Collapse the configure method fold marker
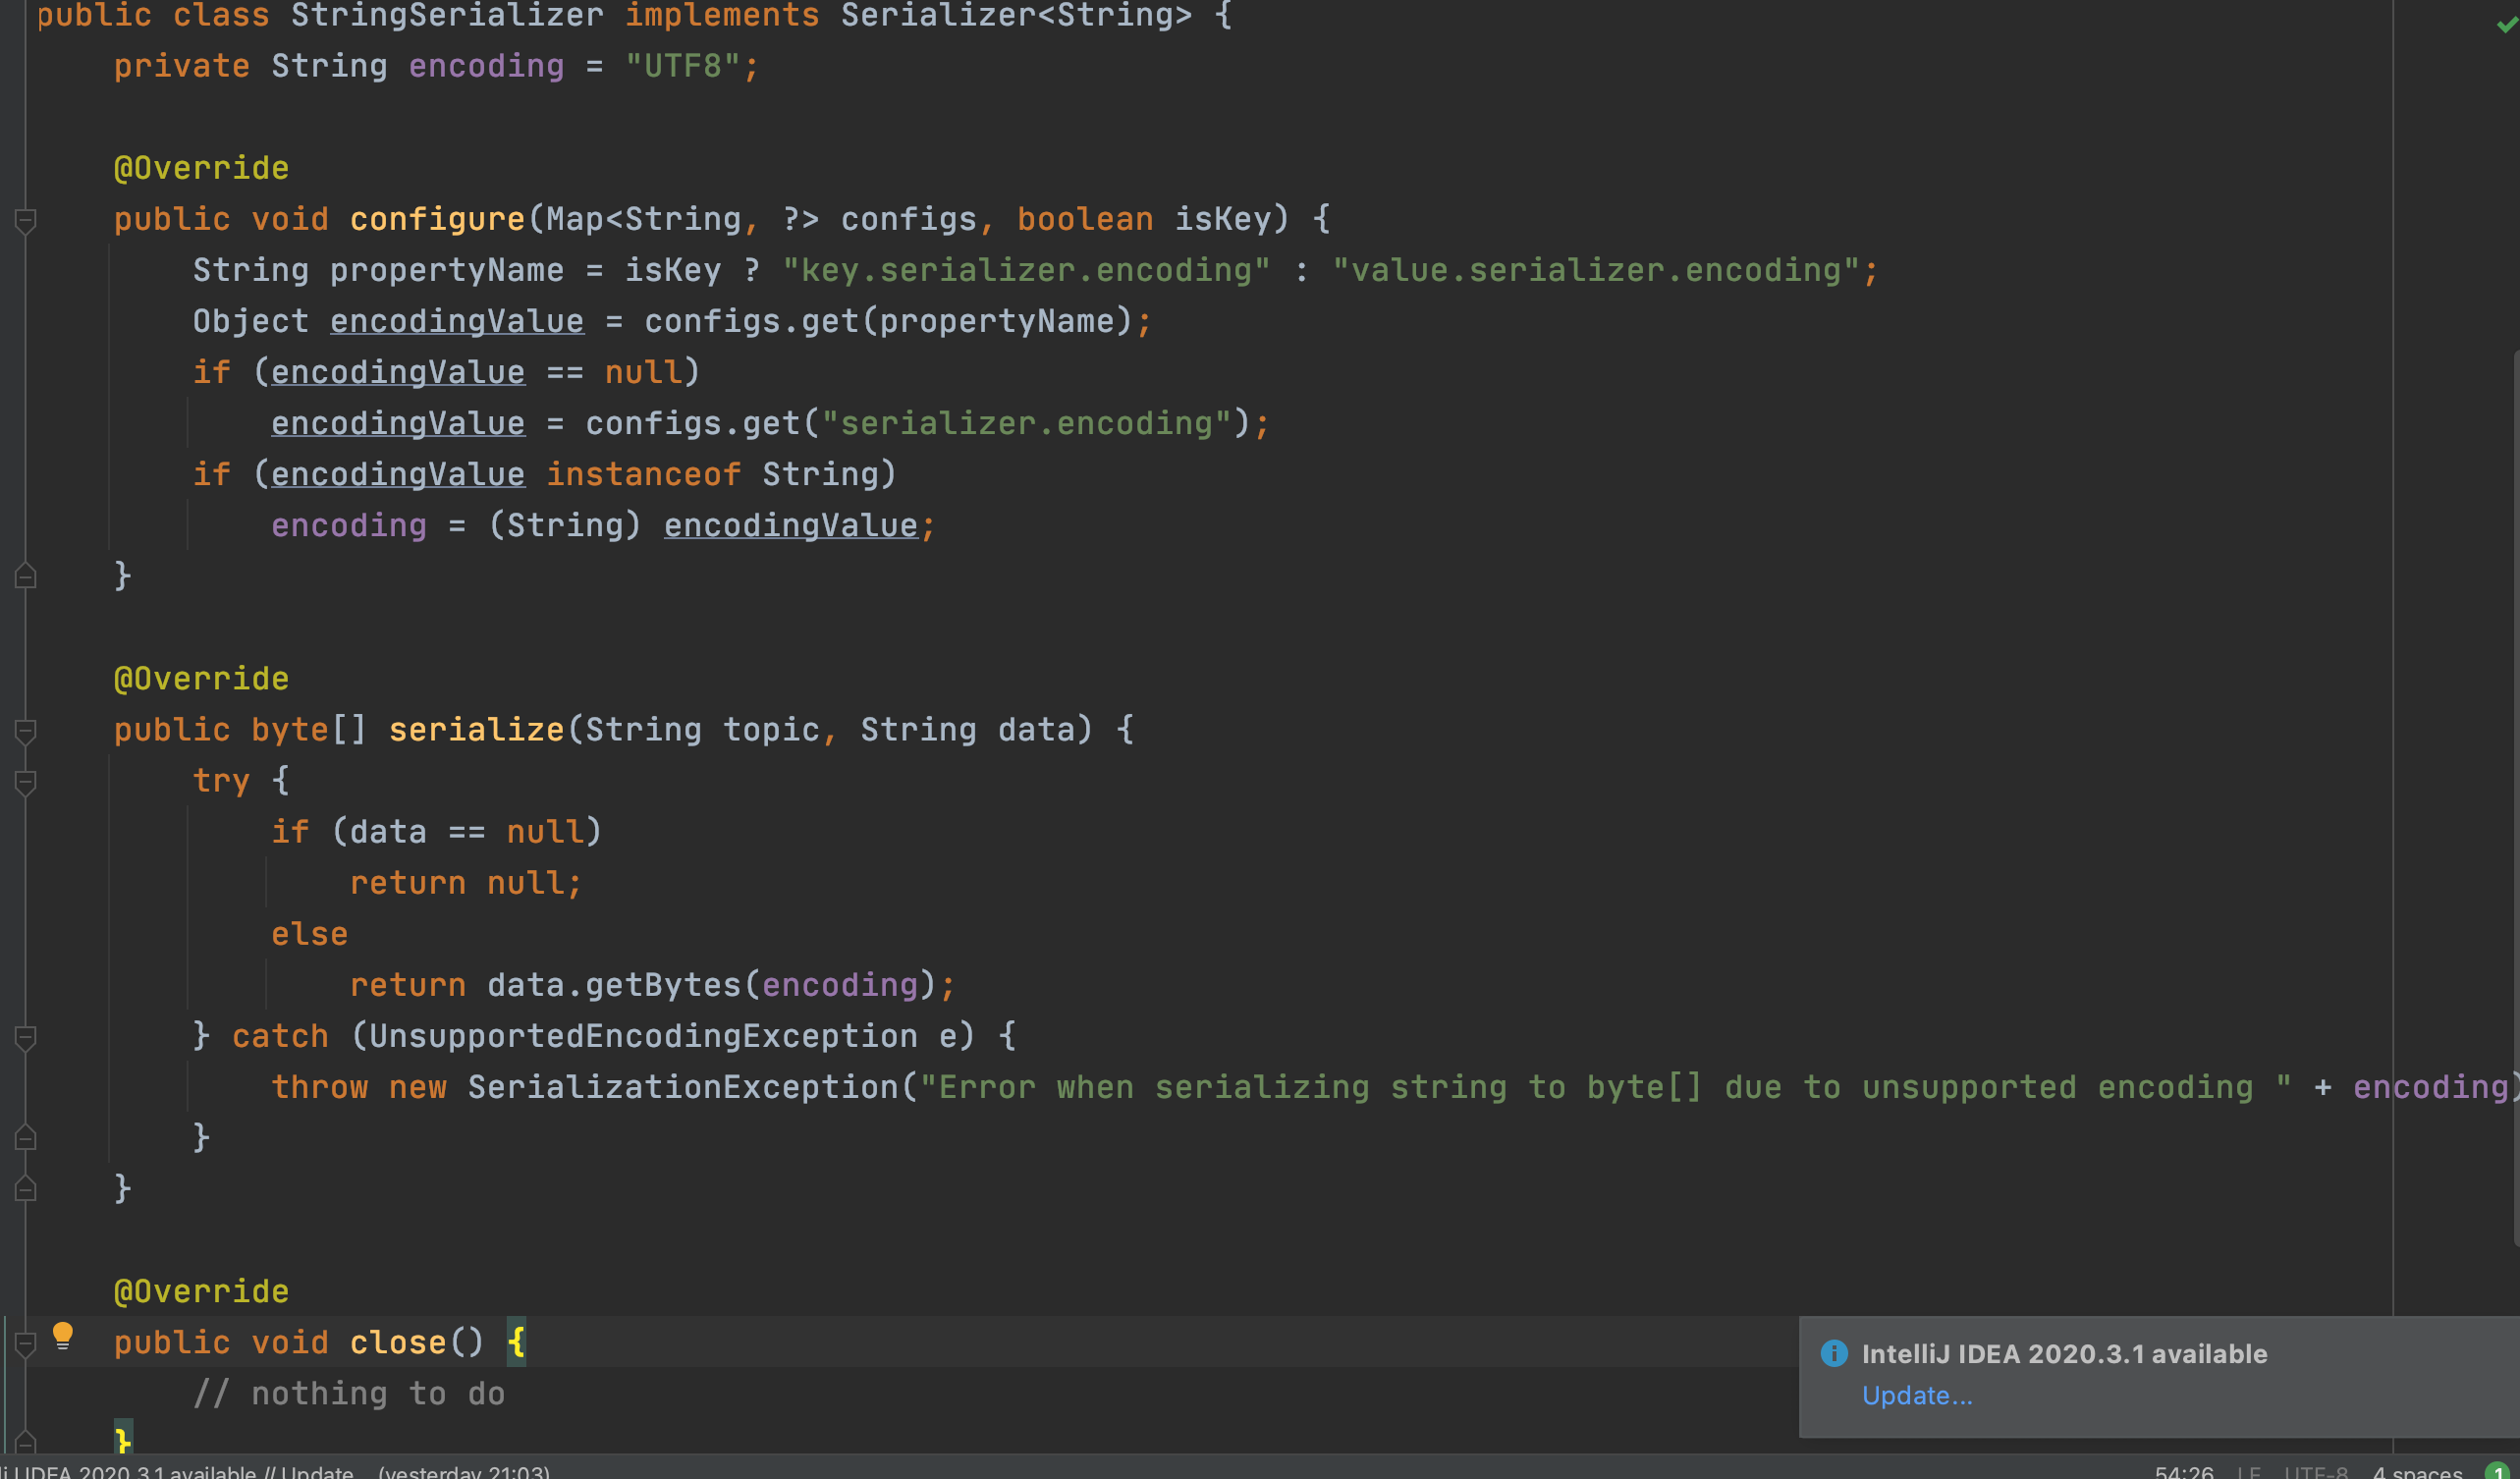 [26, 220]
